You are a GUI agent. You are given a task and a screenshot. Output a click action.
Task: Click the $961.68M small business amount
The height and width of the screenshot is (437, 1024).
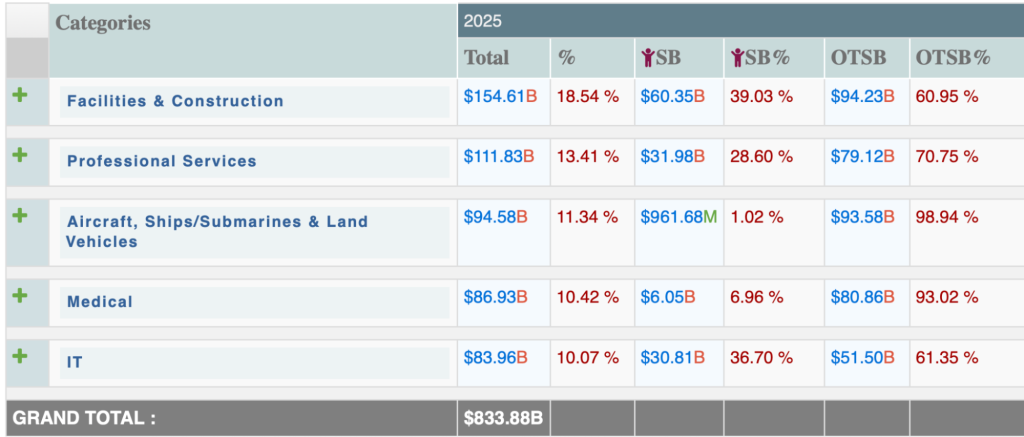[678, 217]
